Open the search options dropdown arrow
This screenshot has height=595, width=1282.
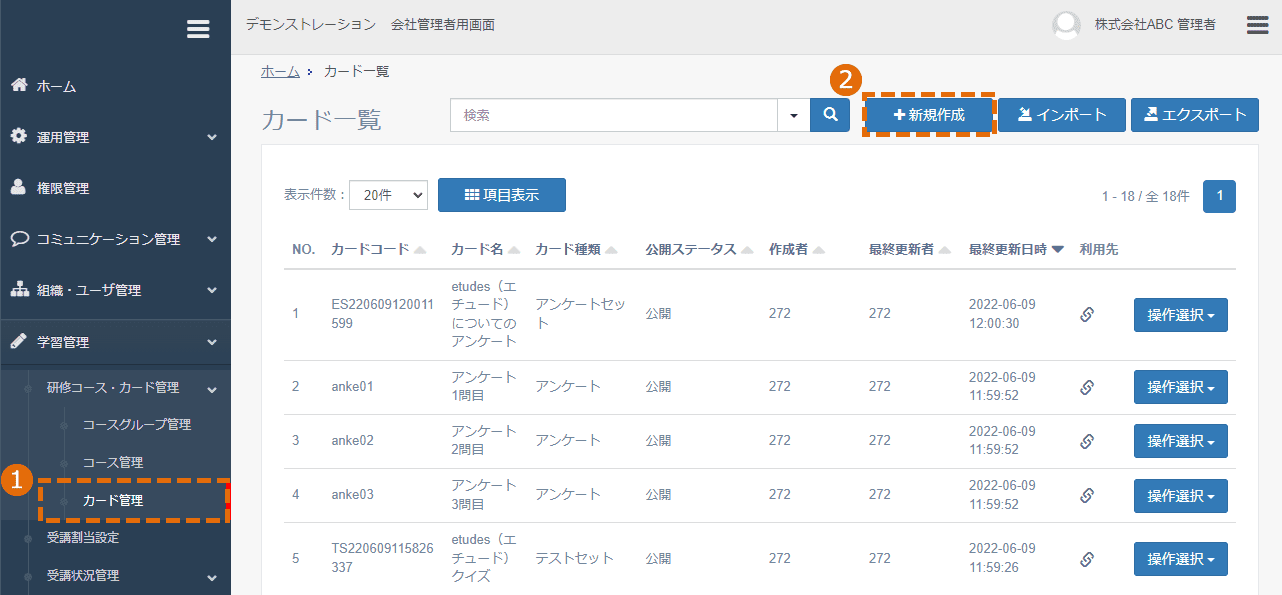click(794, 115)
